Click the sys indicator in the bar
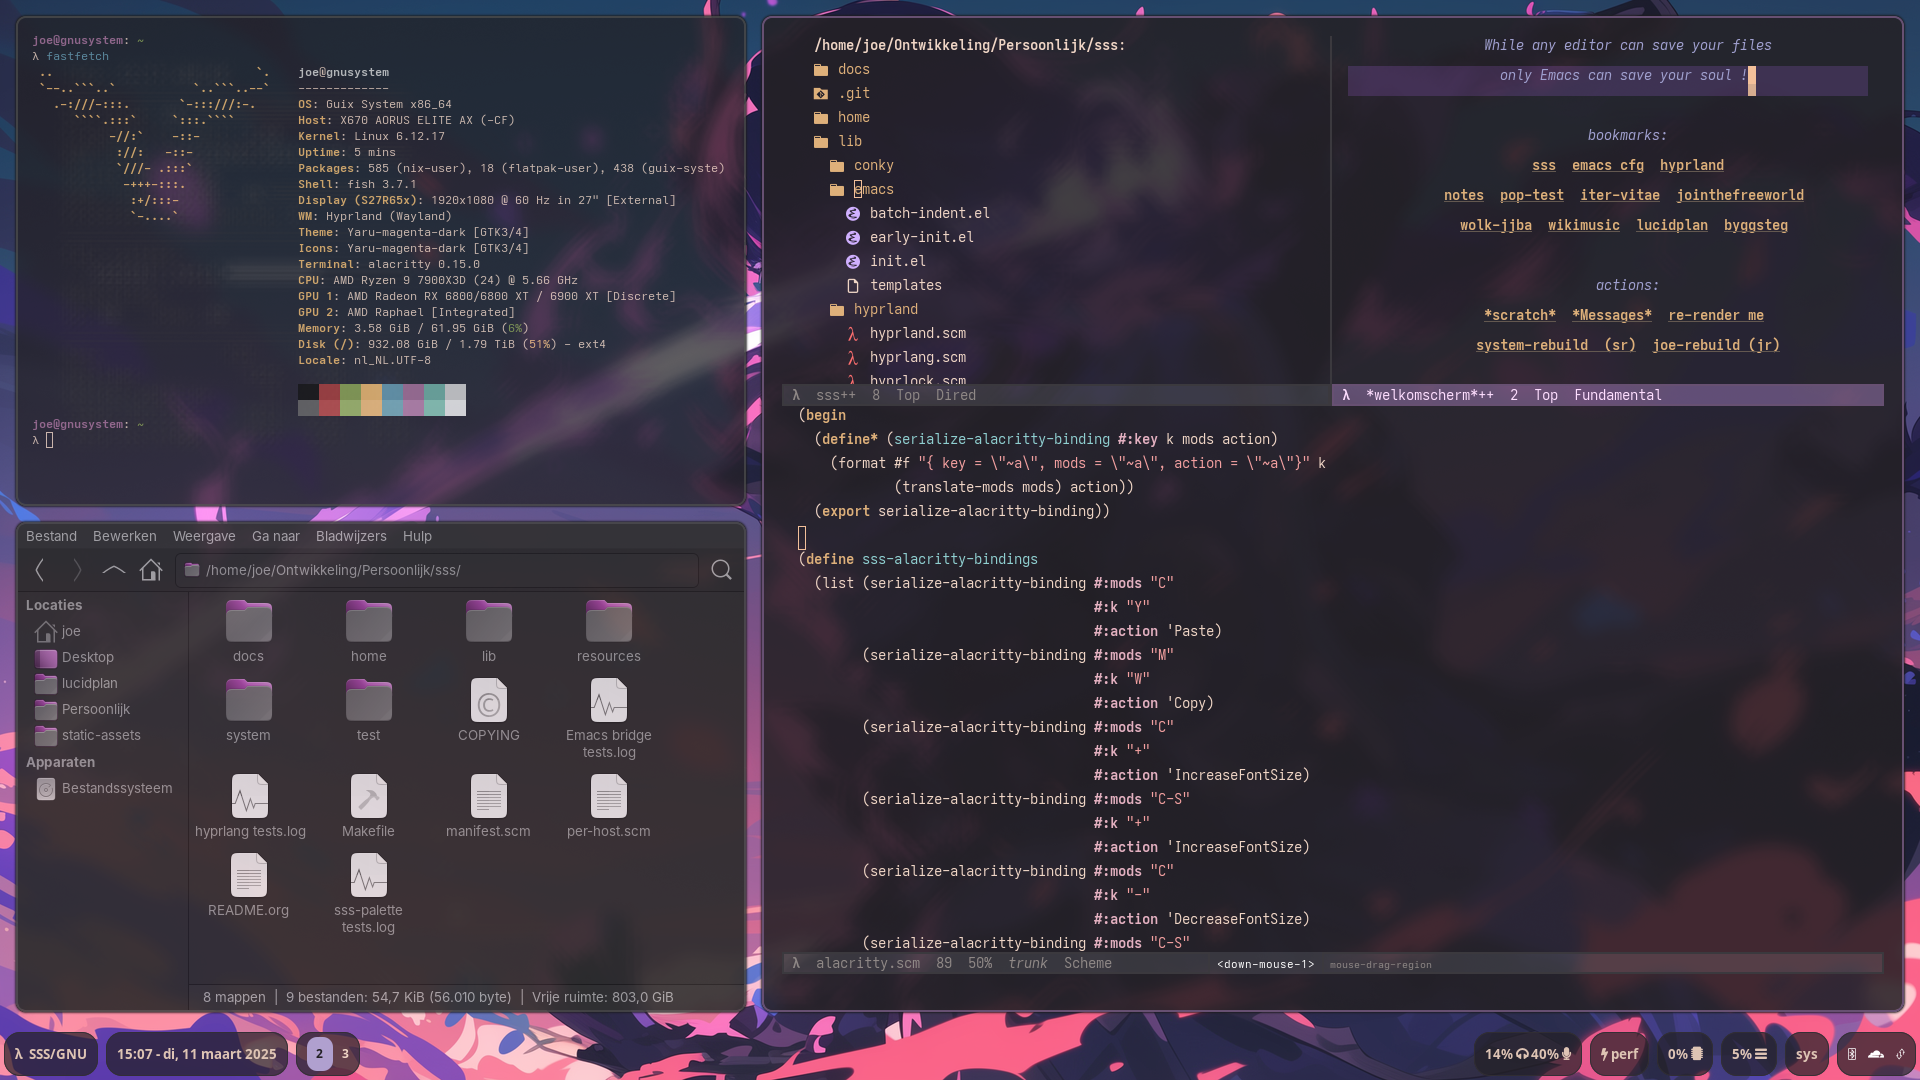The width and height of the screenshot is (1920, 1080). tap(1806, 1054)
